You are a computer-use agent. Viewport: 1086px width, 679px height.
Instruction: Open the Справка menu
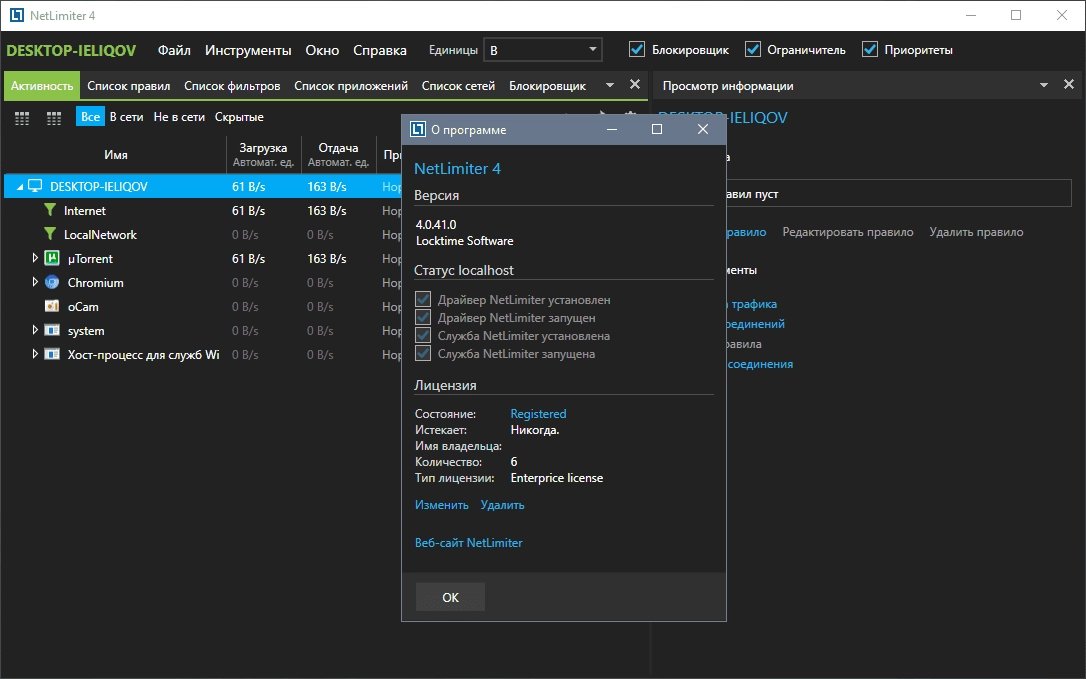pyautogui.click(x=380, y=50)
